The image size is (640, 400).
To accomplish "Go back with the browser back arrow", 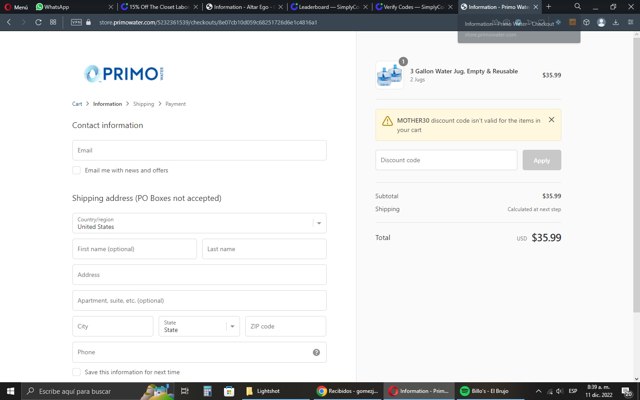I will point(9,22).
